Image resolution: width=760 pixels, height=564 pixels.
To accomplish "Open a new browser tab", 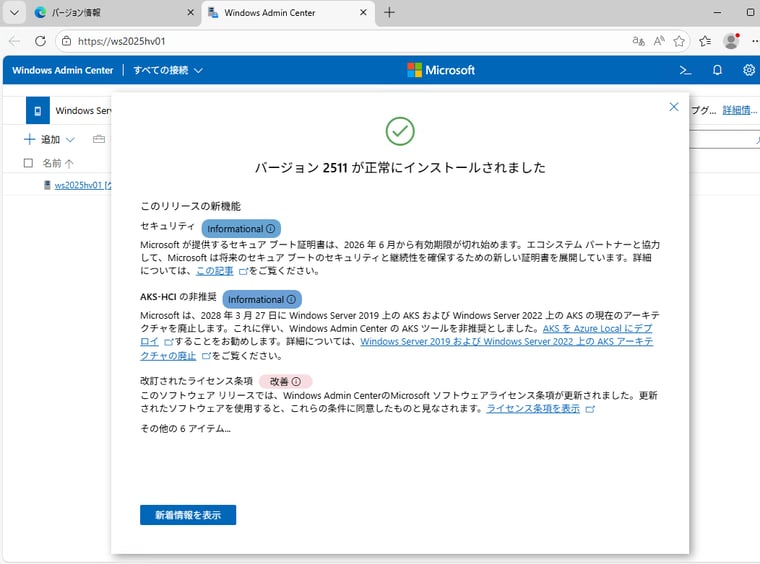I will pos(389,13).
